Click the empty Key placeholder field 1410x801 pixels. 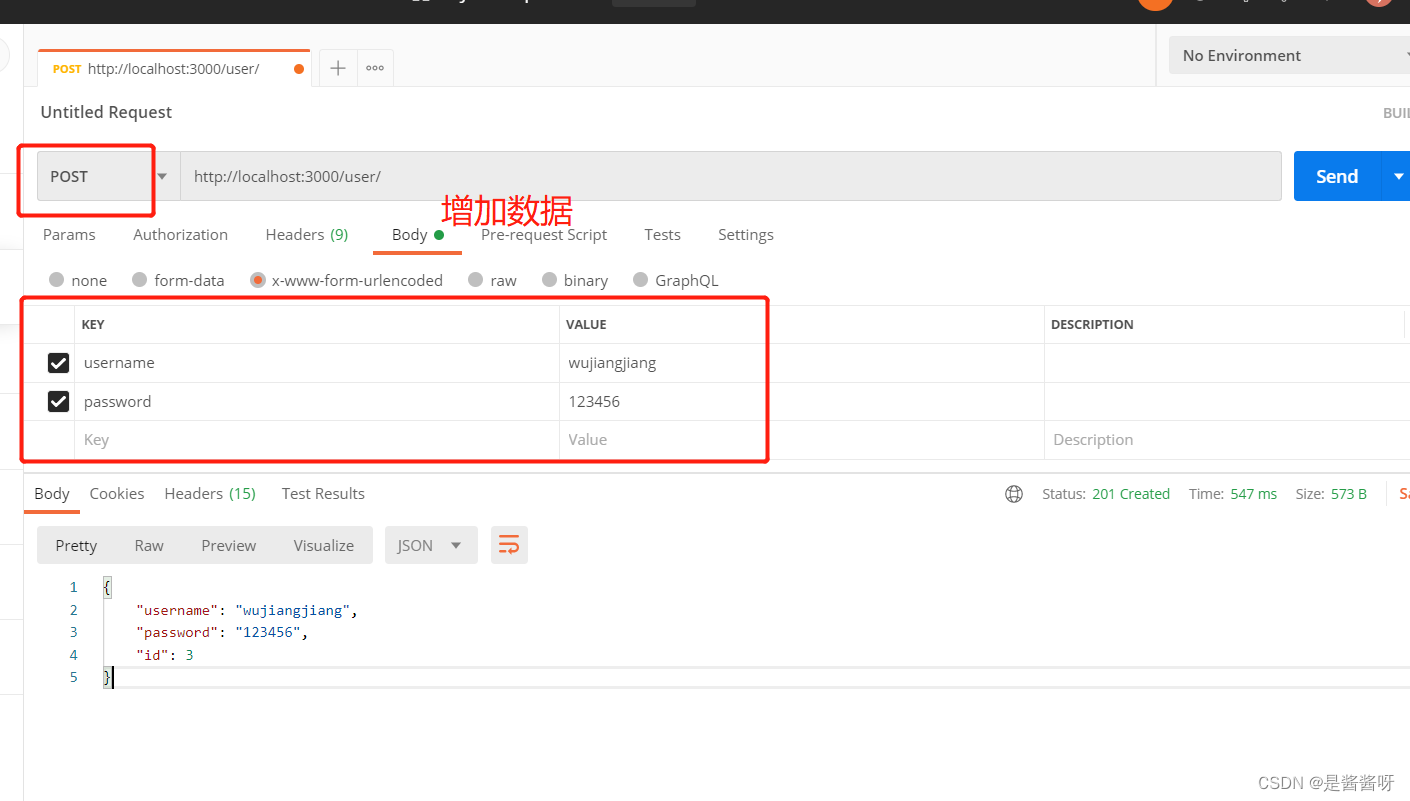pyautogui.click(x=316, y=440)
